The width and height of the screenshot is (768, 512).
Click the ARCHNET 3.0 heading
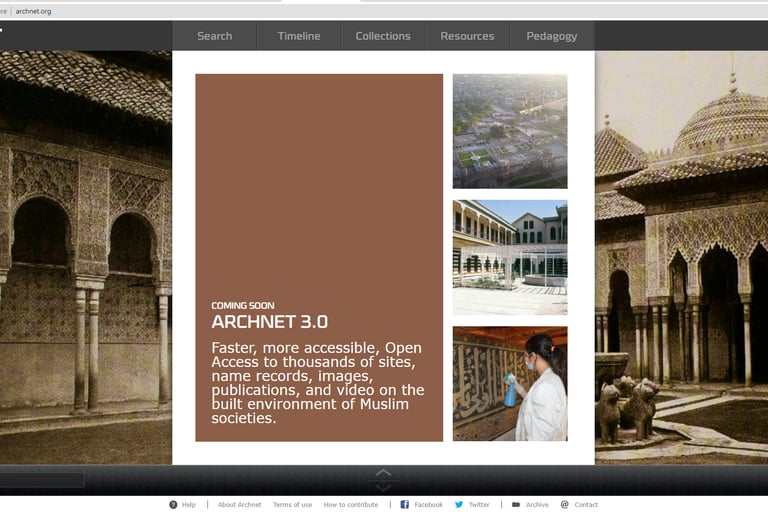tap(270, 322)
